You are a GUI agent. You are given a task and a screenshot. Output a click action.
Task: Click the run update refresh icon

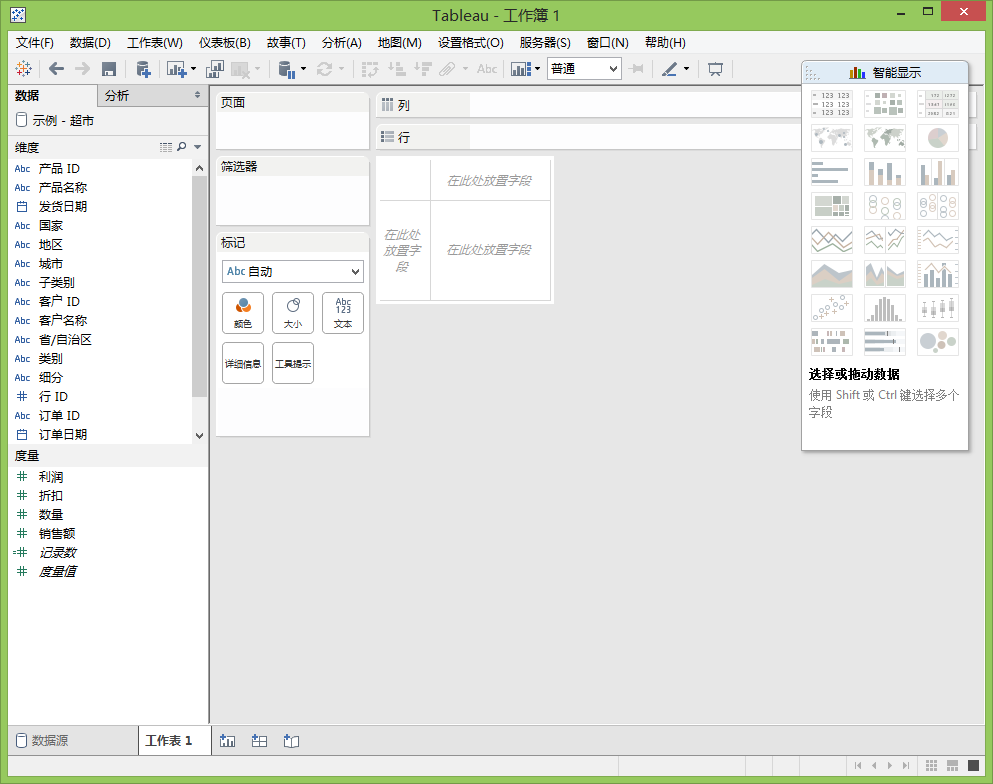[x=325, y=68]
